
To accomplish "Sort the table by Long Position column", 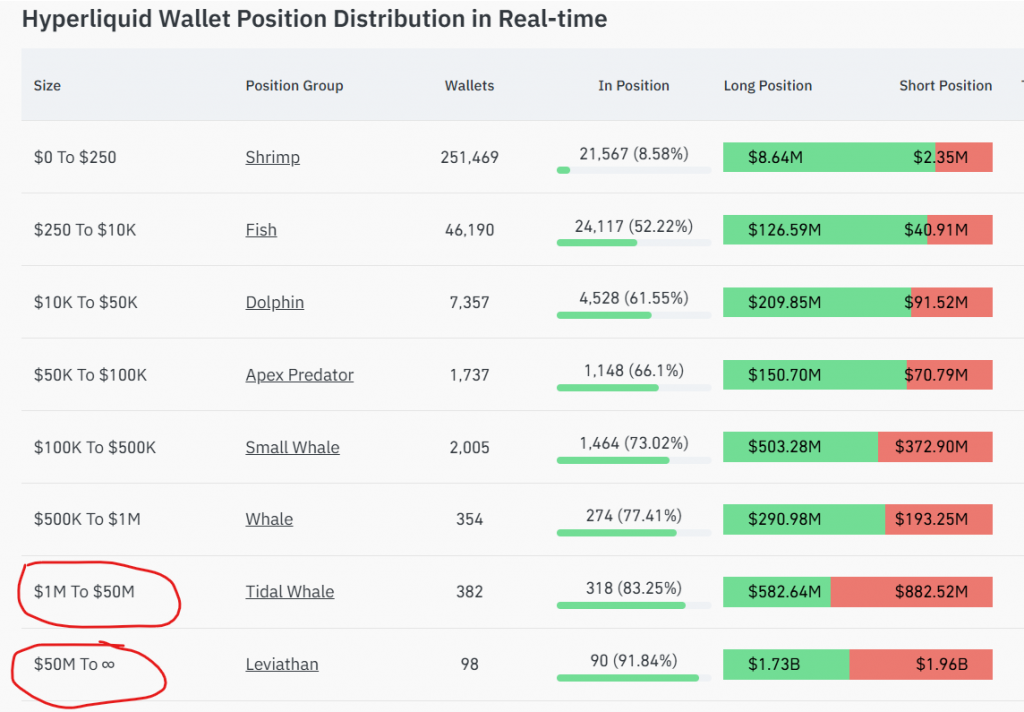I will click(767, 86).
